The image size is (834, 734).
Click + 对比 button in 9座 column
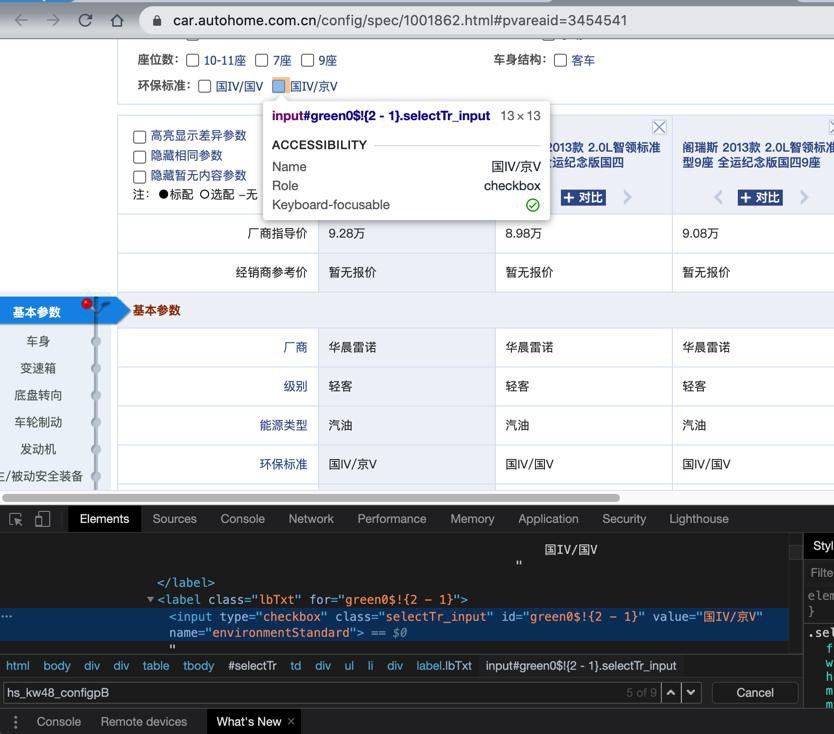(x=760, y=197)
